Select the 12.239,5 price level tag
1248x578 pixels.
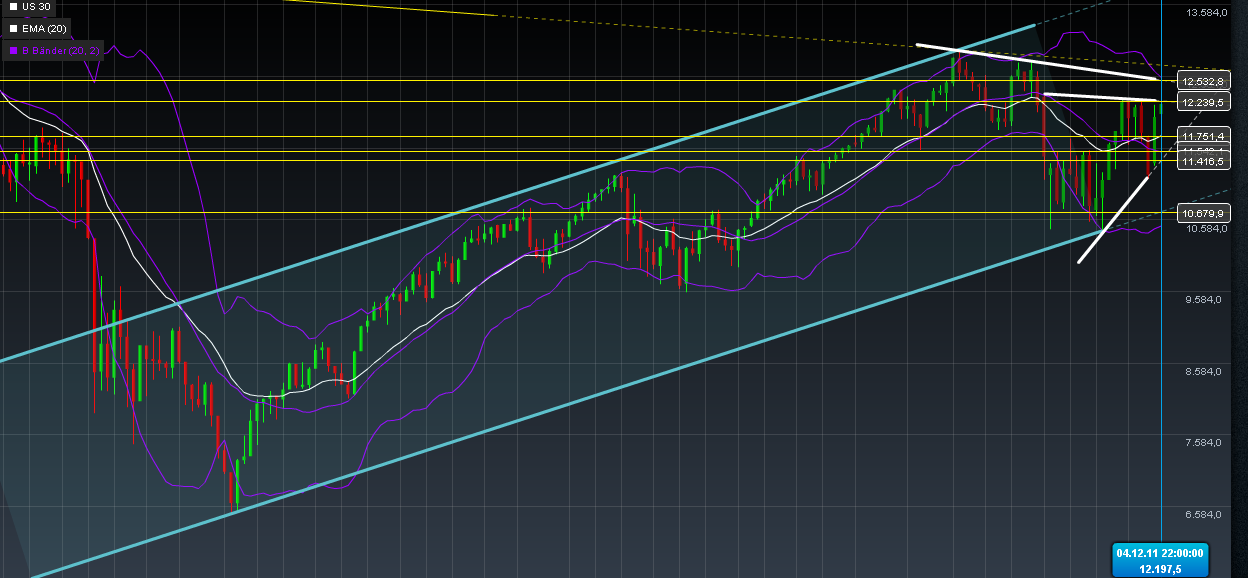[1203, 101]
